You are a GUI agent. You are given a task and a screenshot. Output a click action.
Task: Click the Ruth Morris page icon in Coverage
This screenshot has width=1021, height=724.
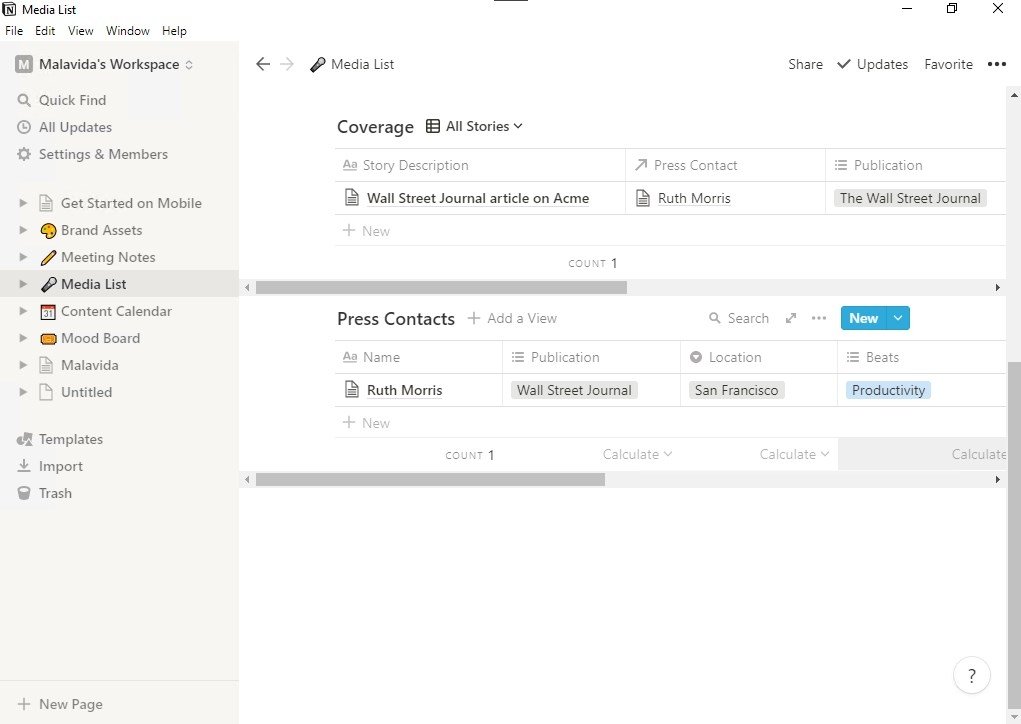(x=643, y=198)
